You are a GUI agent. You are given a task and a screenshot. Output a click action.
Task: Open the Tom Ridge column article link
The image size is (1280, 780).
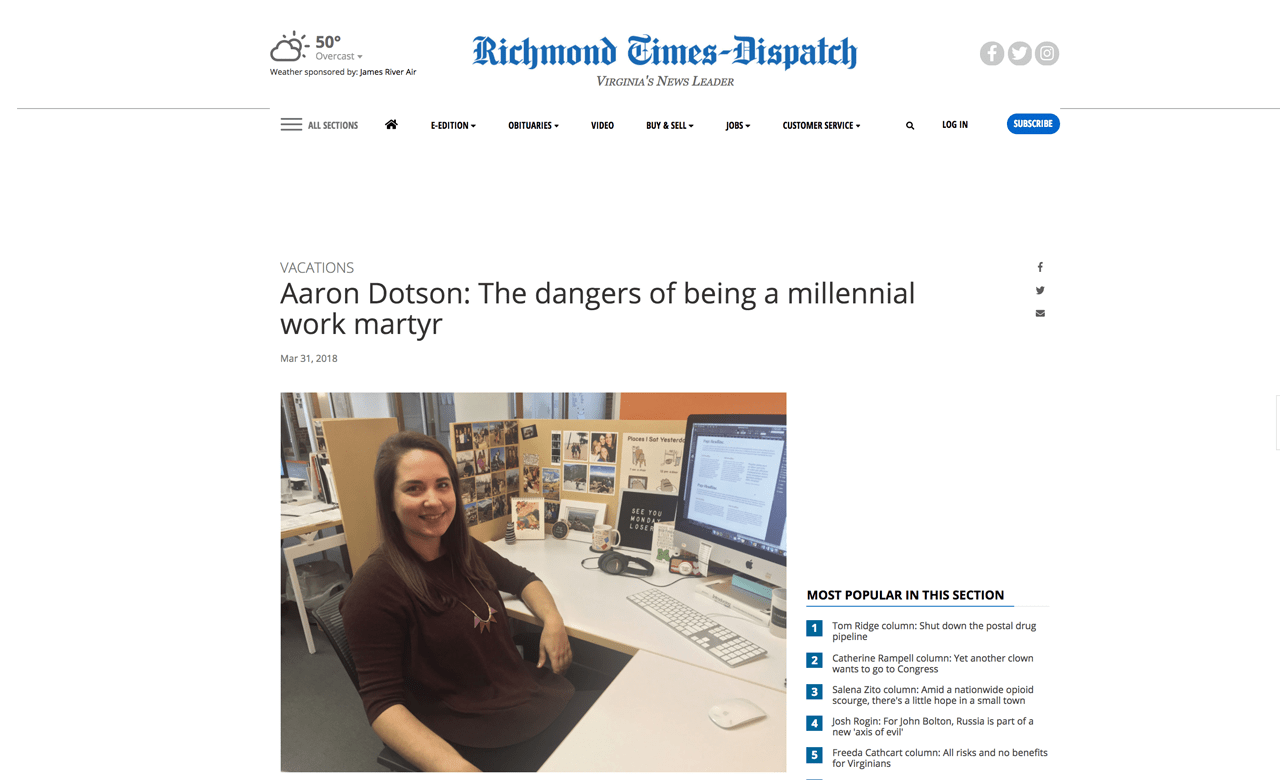(x=934, y=631)
